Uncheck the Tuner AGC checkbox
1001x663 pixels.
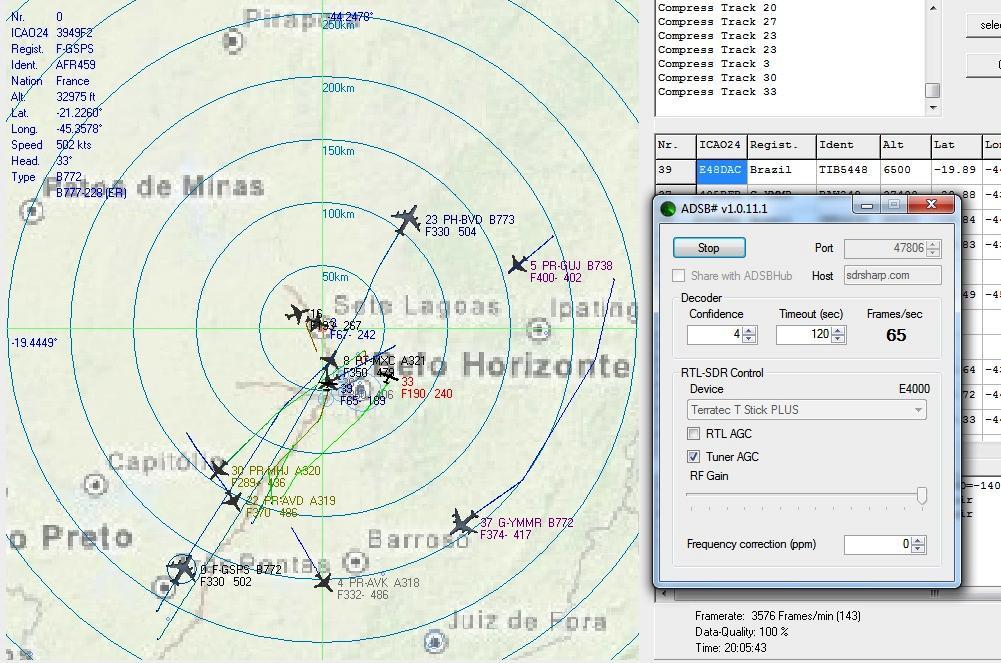[x=693, y=457]
